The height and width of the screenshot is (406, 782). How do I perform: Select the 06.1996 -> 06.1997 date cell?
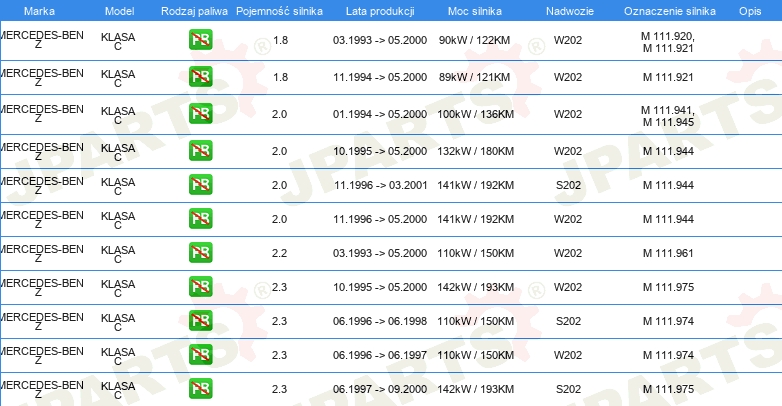pos(380,355)
